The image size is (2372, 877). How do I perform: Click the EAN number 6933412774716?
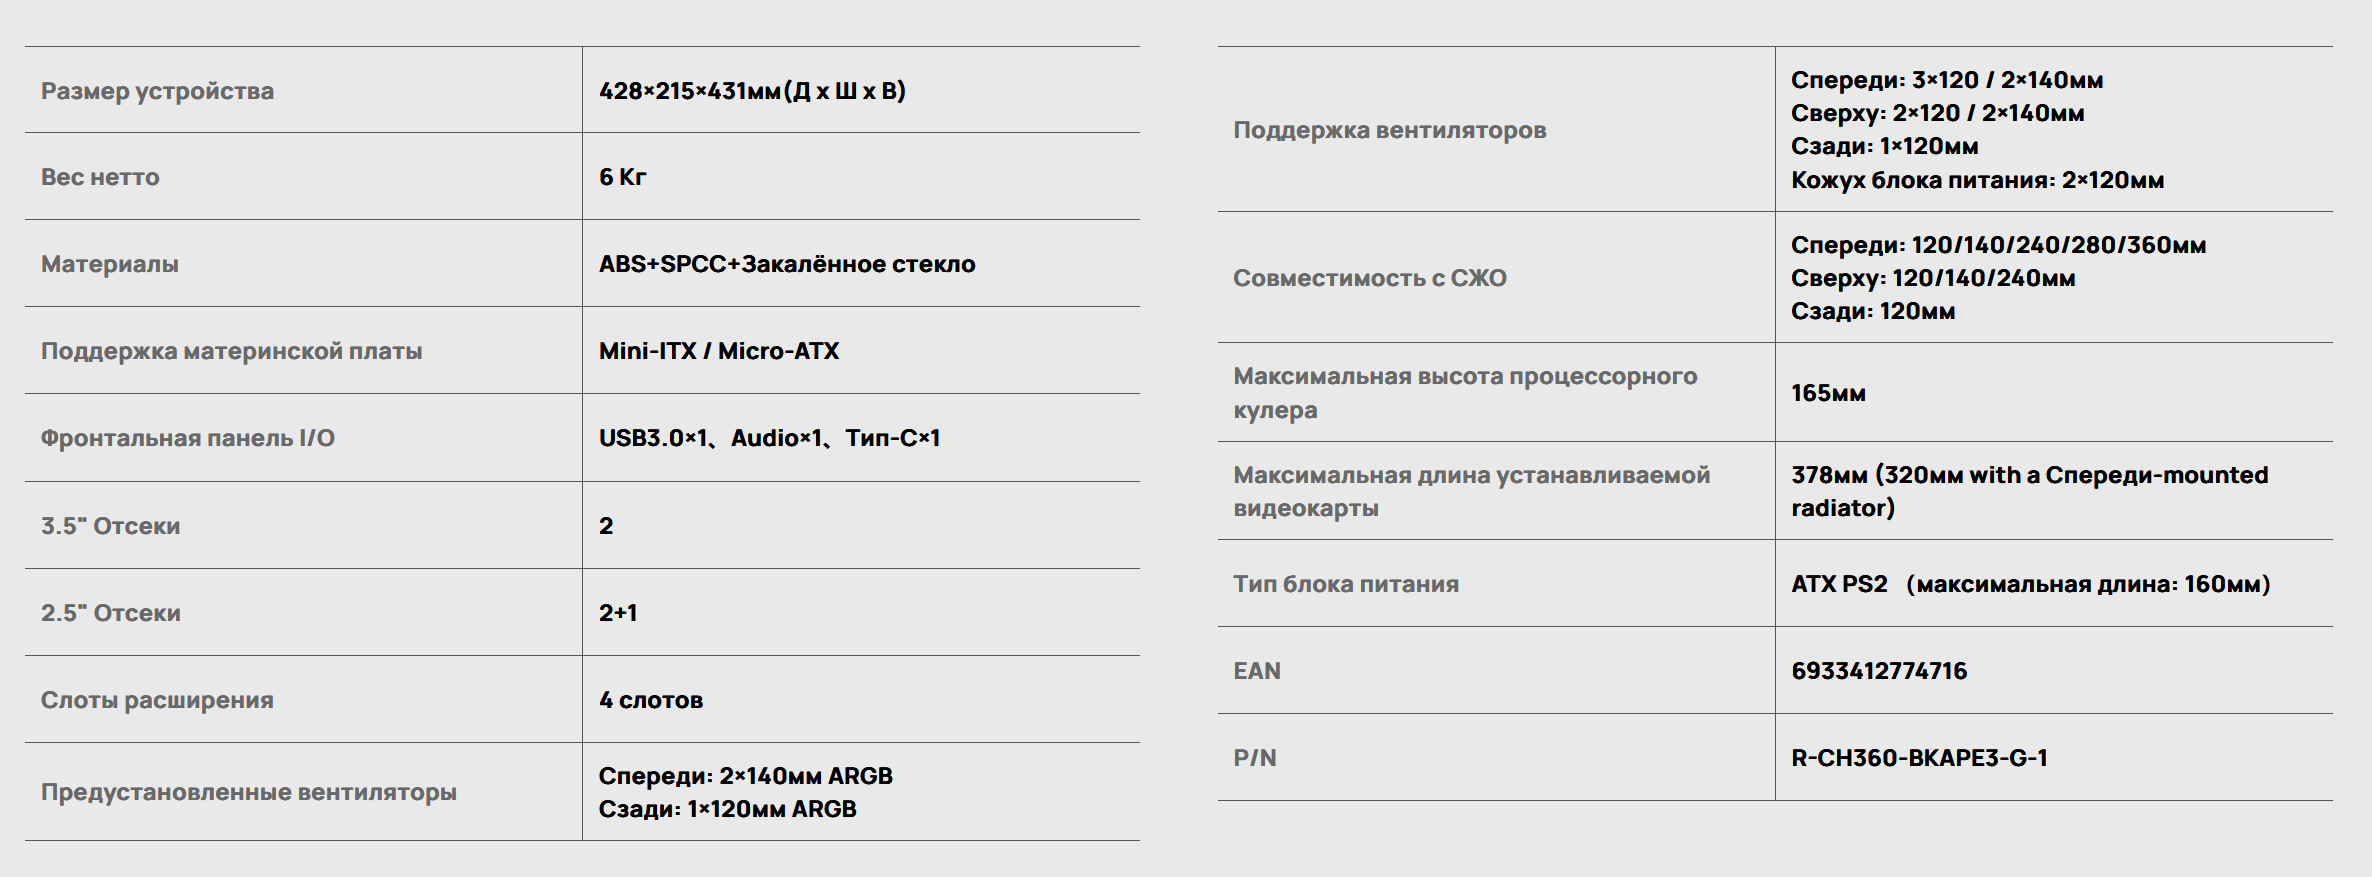tap(1879, 671)
